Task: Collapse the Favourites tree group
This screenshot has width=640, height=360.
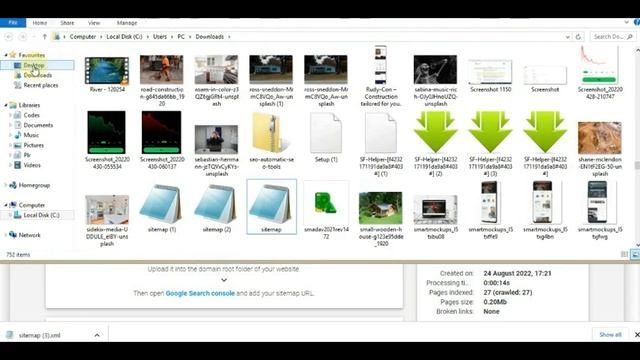Action: 6,55
